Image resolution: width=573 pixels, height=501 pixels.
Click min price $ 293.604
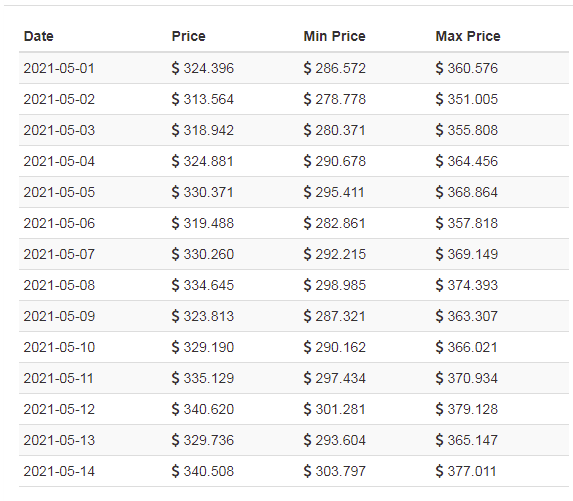pyautogui.click(x=334, y=440)
